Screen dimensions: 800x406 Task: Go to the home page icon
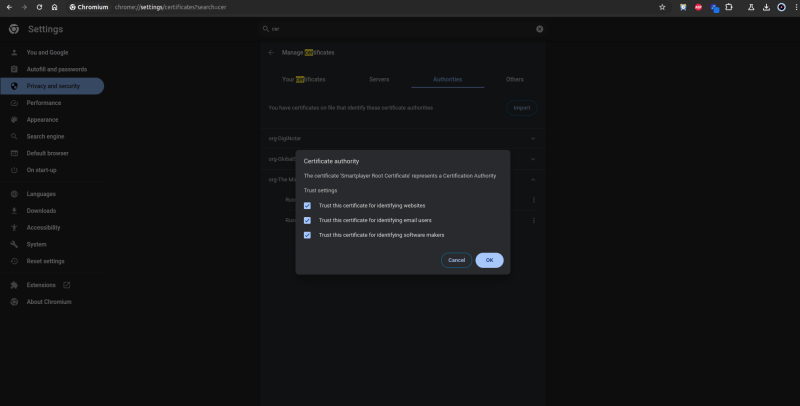click(55, 7)
